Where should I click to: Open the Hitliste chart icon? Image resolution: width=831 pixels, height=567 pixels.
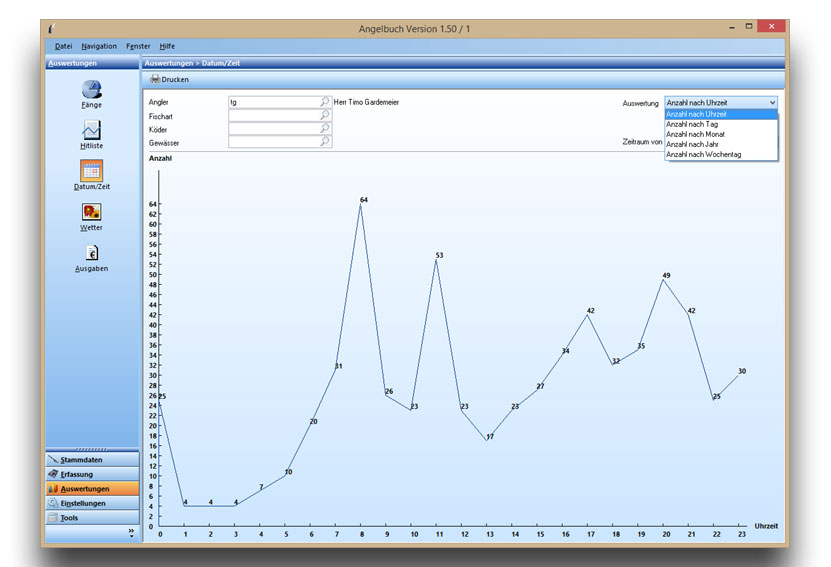click(x=91, y=130)
